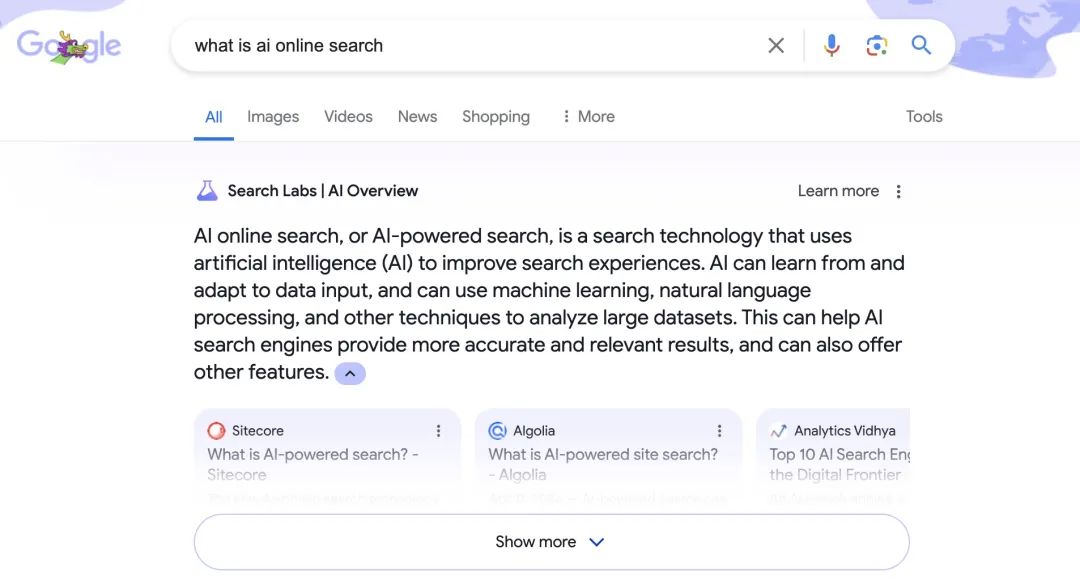The height and width of the screenshot is (584, 1080).
Task: Collapse AI Overview text with chevron
Action: point(350,373)
